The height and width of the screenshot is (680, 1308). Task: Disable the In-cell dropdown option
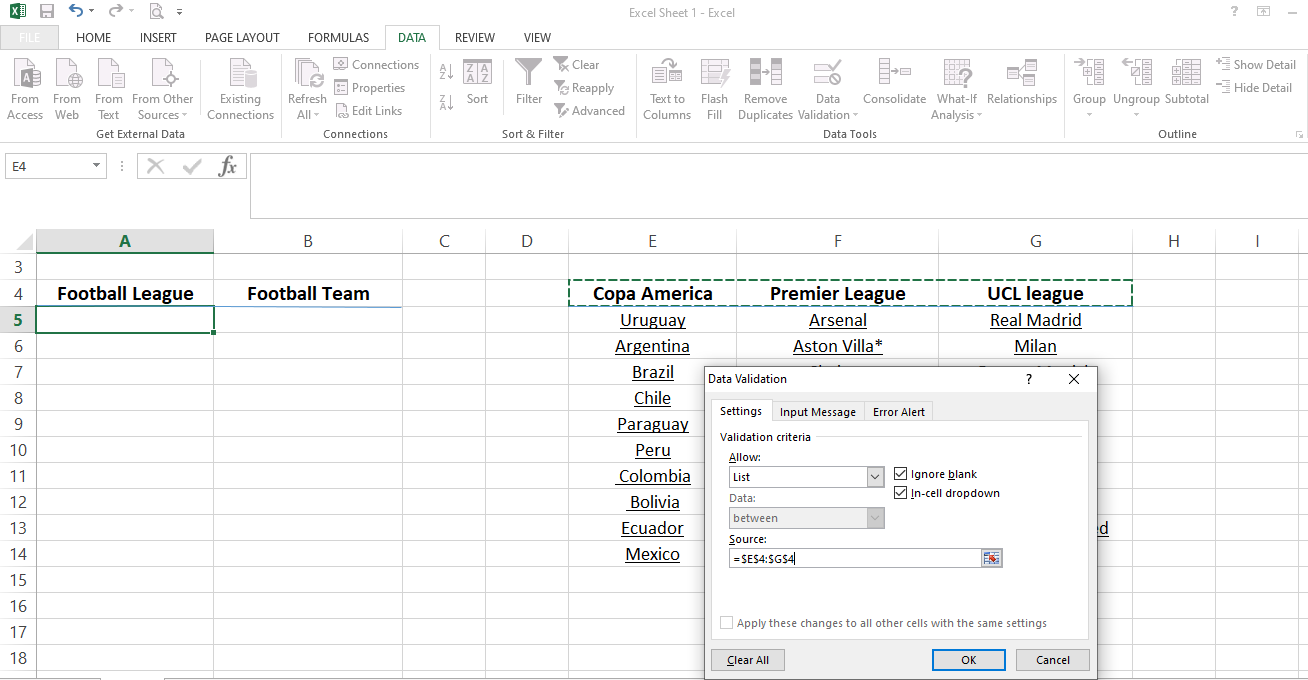point(901,492)
